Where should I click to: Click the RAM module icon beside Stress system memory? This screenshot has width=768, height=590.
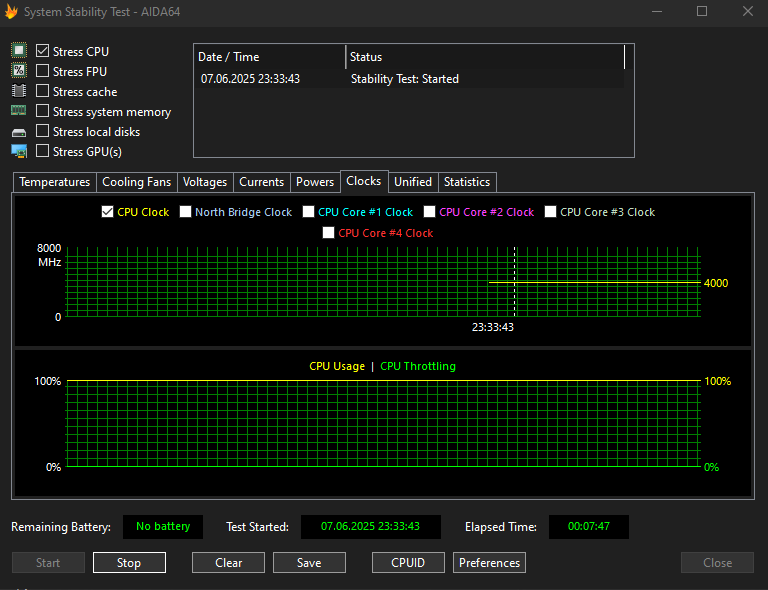19,111
